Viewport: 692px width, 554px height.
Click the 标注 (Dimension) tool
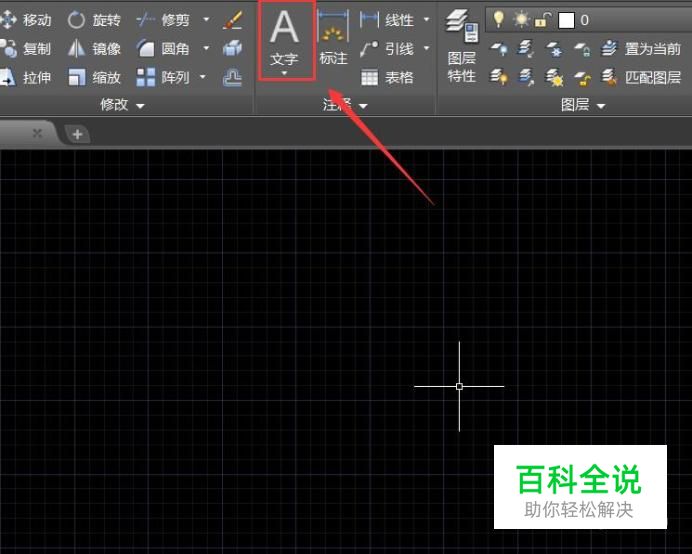[x=333, y=39]
